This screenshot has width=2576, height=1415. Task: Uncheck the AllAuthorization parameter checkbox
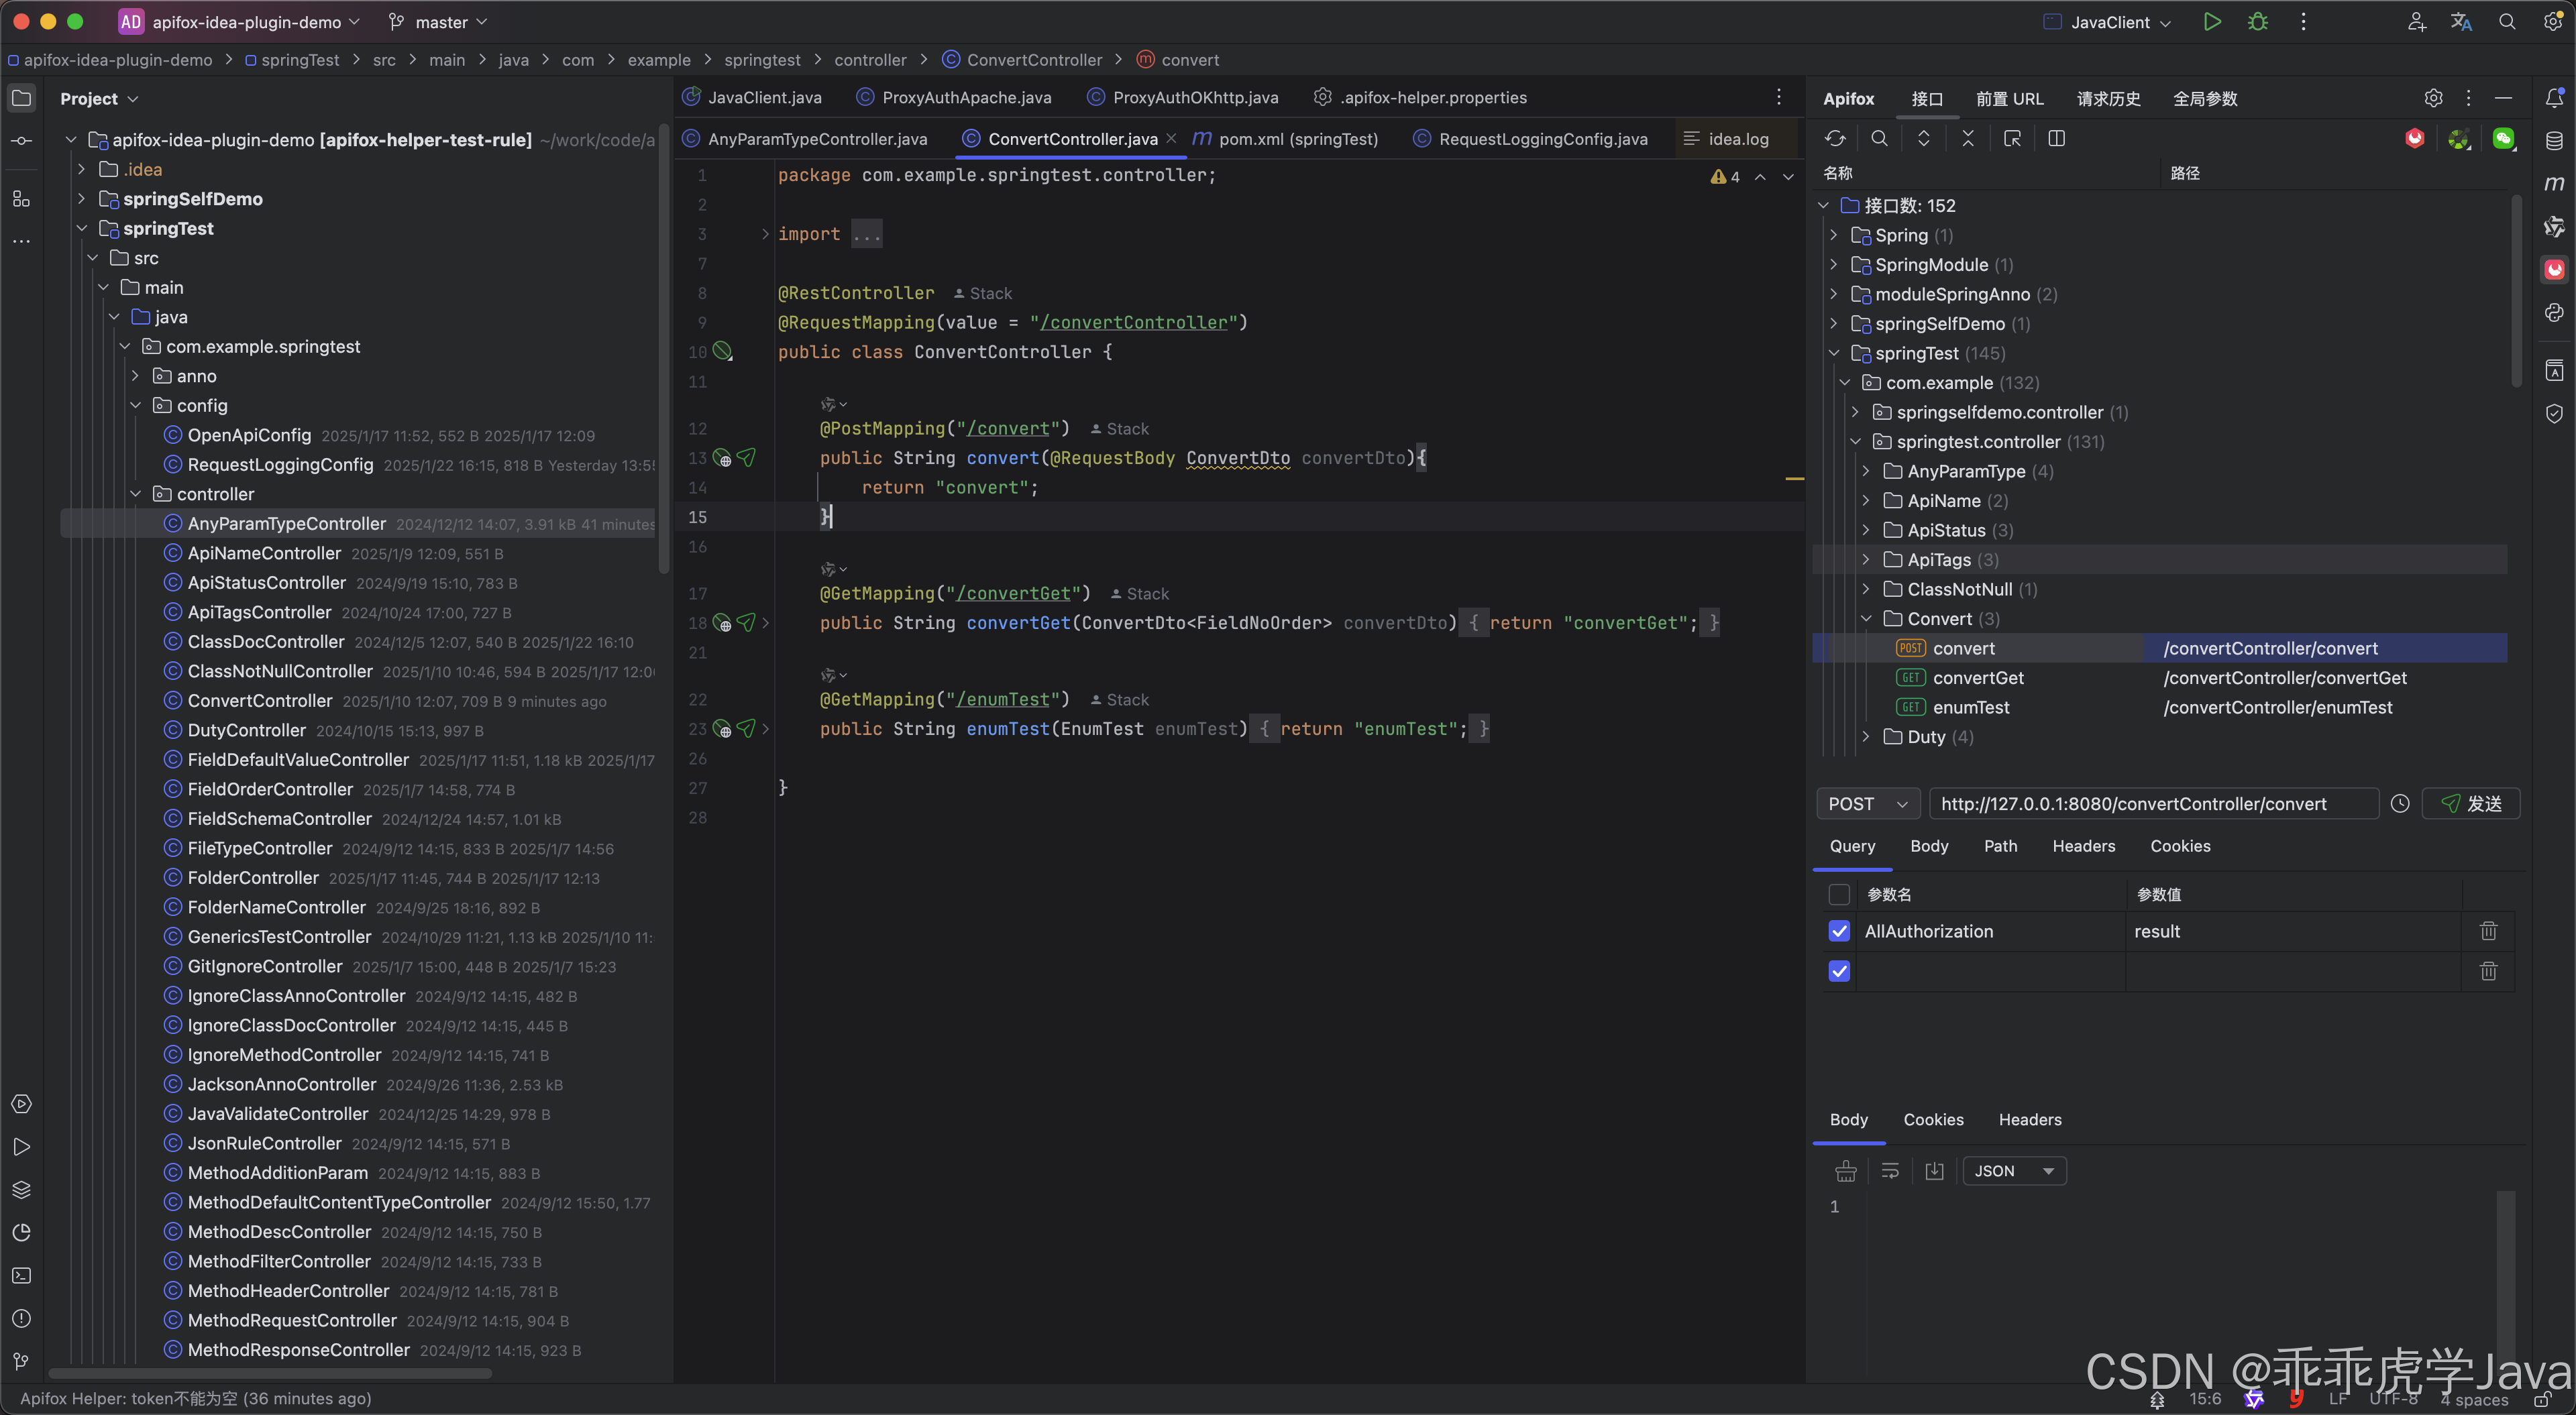(1839, 931)
